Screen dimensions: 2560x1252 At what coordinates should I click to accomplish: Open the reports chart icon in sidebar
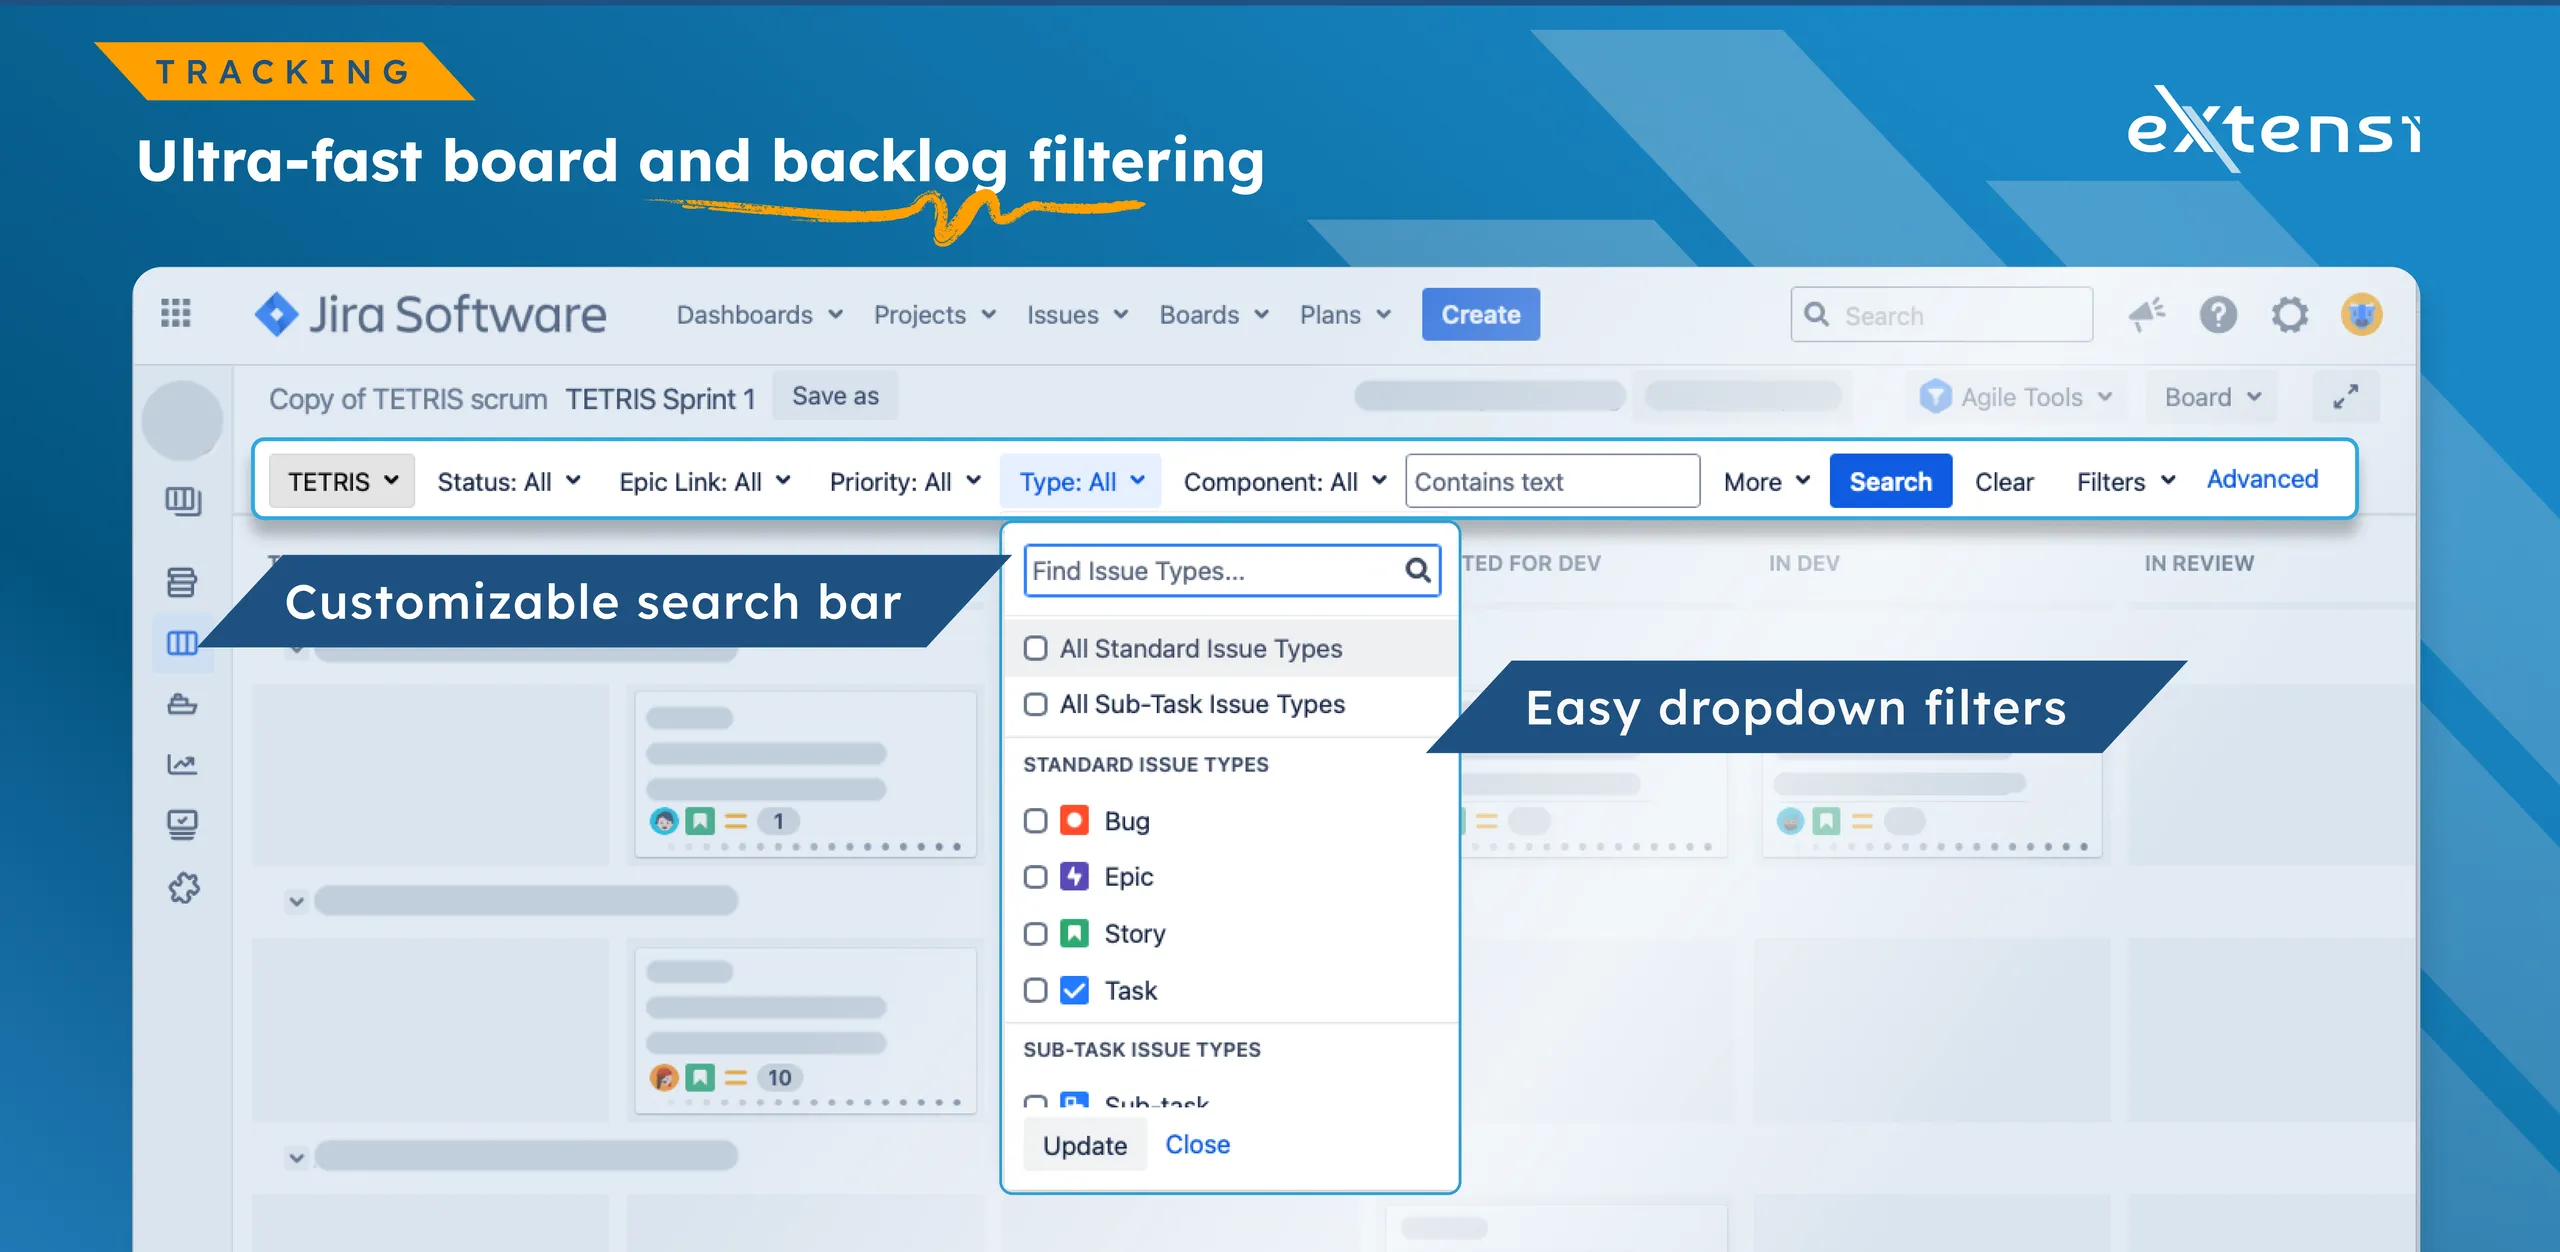coord(182,765)
